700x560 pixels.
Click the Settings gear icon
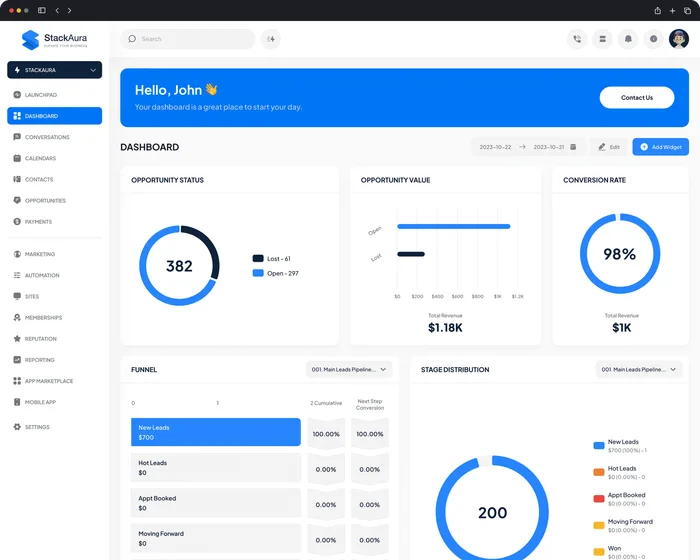(x=17, y=427)
